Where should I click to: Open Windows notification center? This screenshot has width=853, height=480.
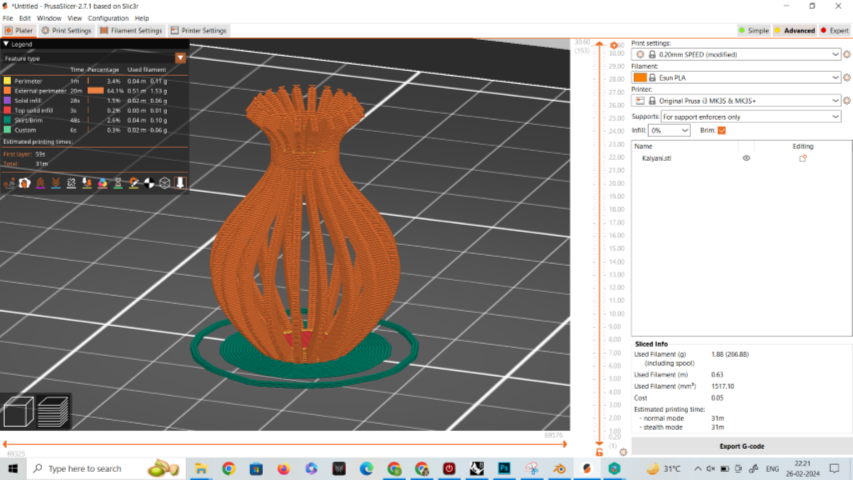coord(835,469)
